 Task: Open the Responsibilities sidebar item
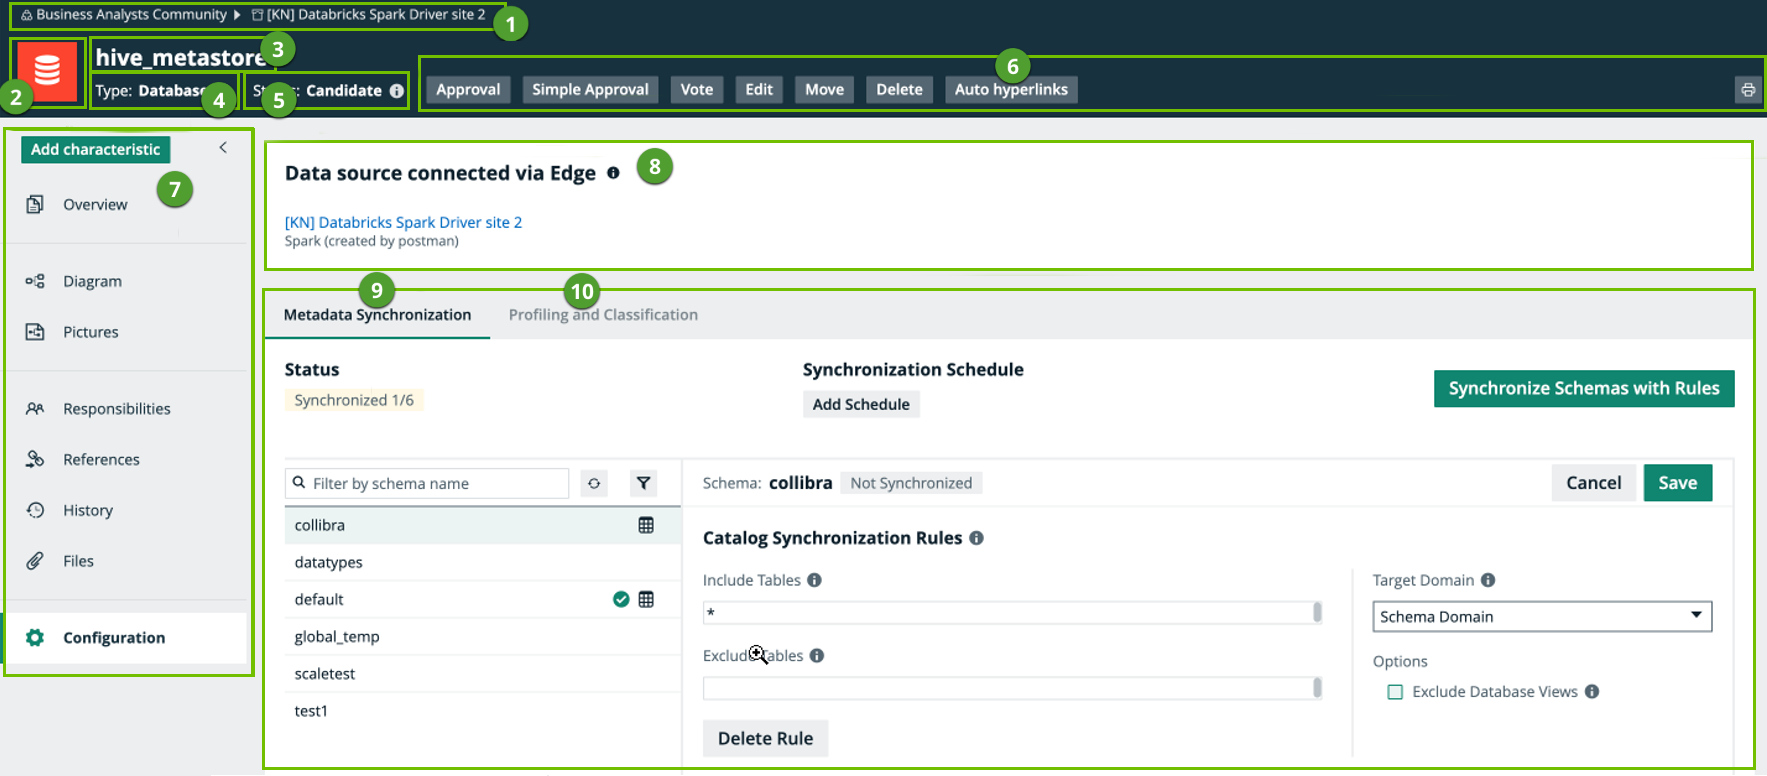[x=116, y=409]
